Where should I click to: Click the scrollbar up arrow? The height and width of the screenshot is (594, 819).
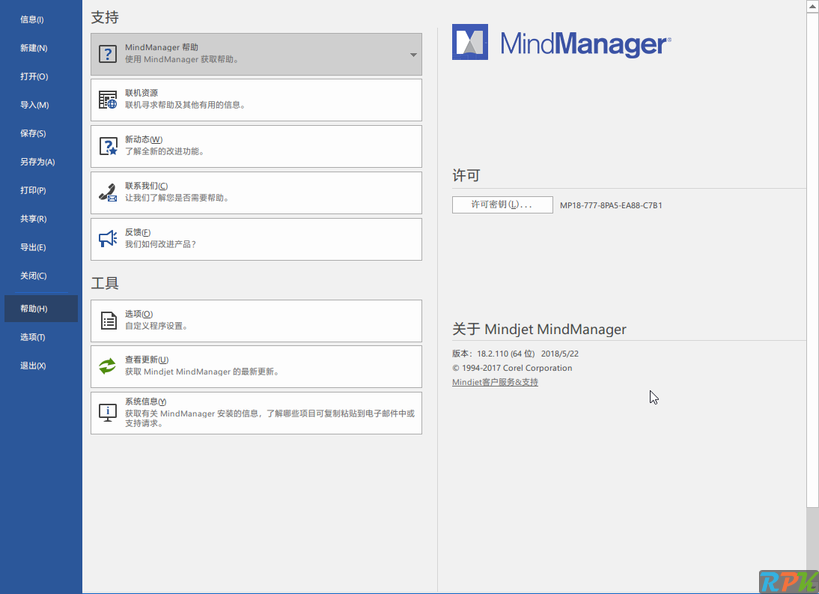[x=813, y=6]
